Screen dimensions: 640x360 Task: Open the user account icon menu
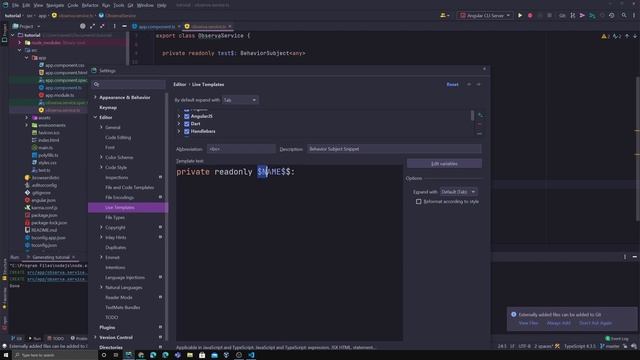tap(444, 16)
